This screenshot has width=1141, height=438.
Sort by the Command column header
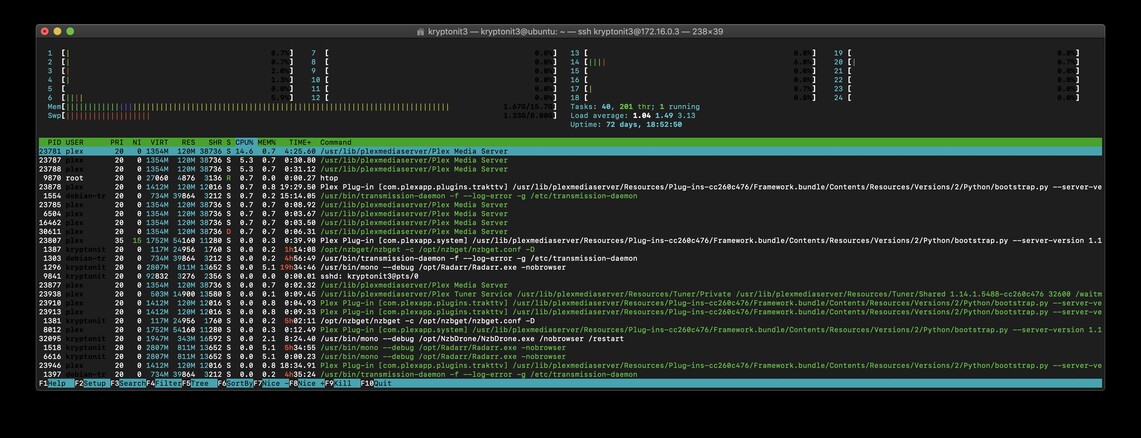pos(335,143)
